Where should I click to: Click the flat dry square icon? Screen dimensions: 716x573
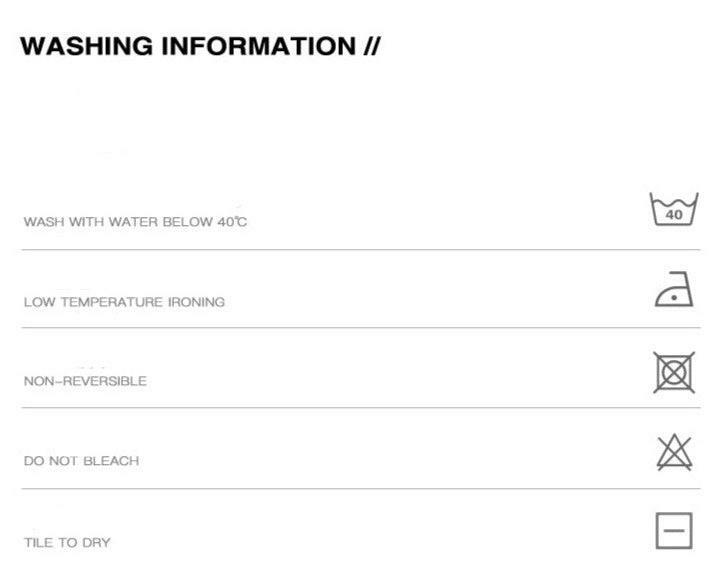[x=674, y=531]
